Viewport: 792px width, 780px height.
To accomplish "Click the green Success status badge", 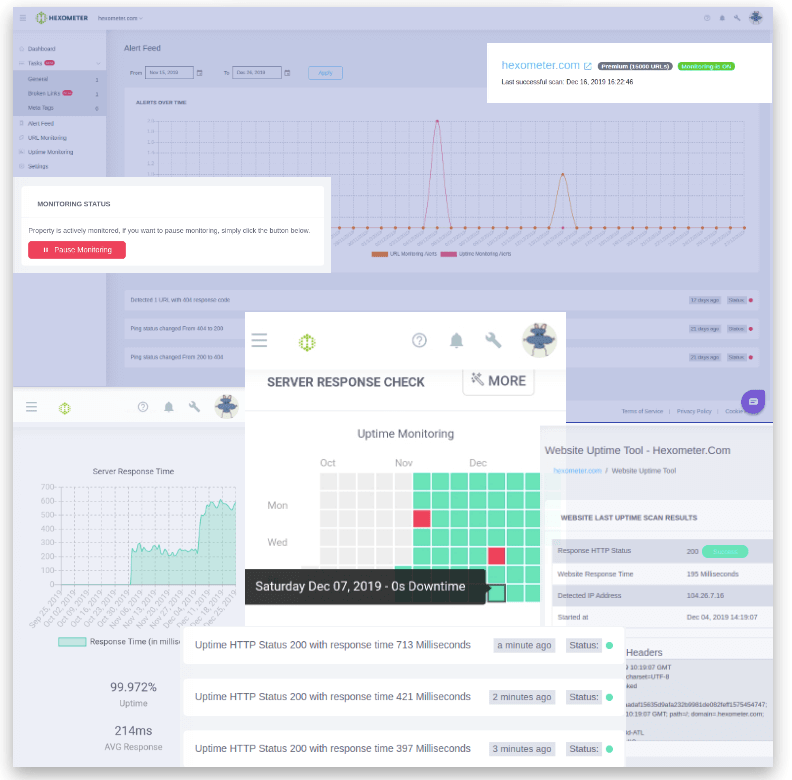I will [x=725, y=552].
